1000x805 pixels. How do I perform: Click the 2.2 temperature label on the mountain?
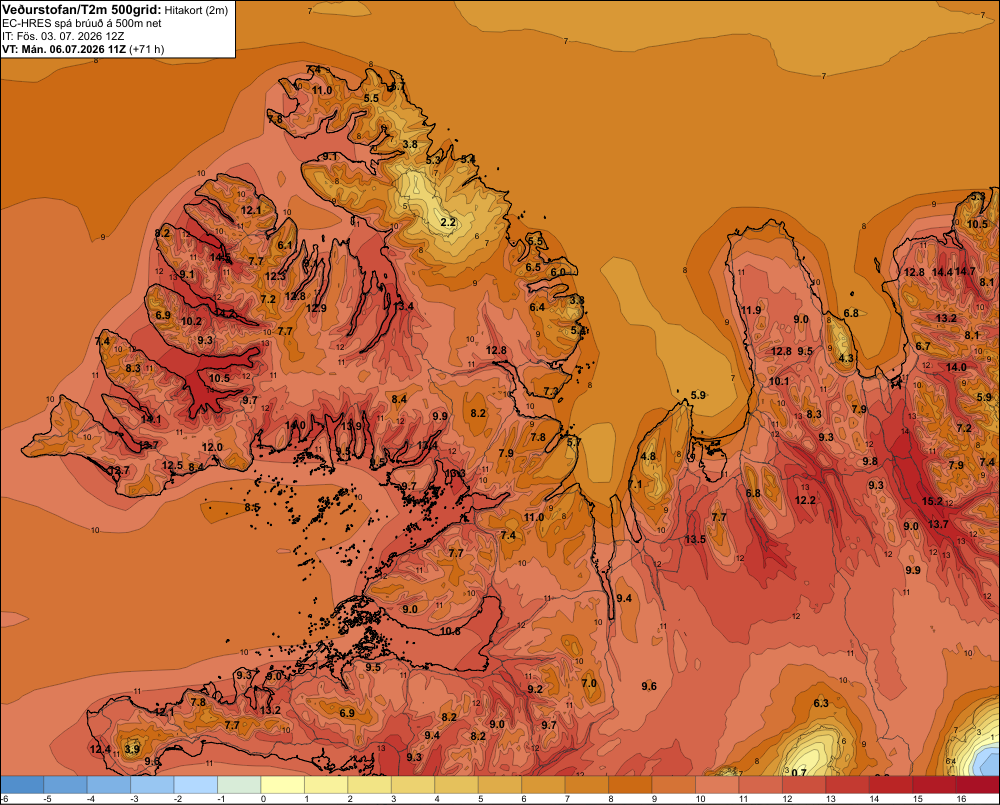pos(448,222)
